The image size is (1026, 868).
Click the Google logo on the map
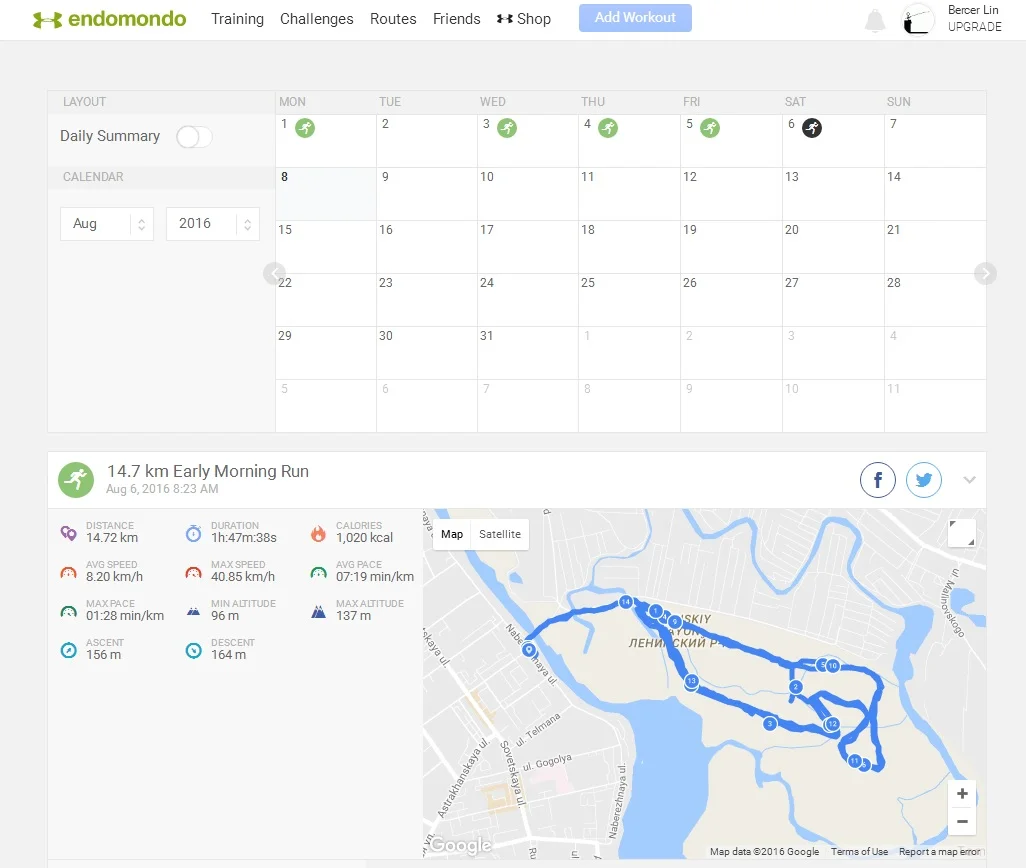coord(461,845)
